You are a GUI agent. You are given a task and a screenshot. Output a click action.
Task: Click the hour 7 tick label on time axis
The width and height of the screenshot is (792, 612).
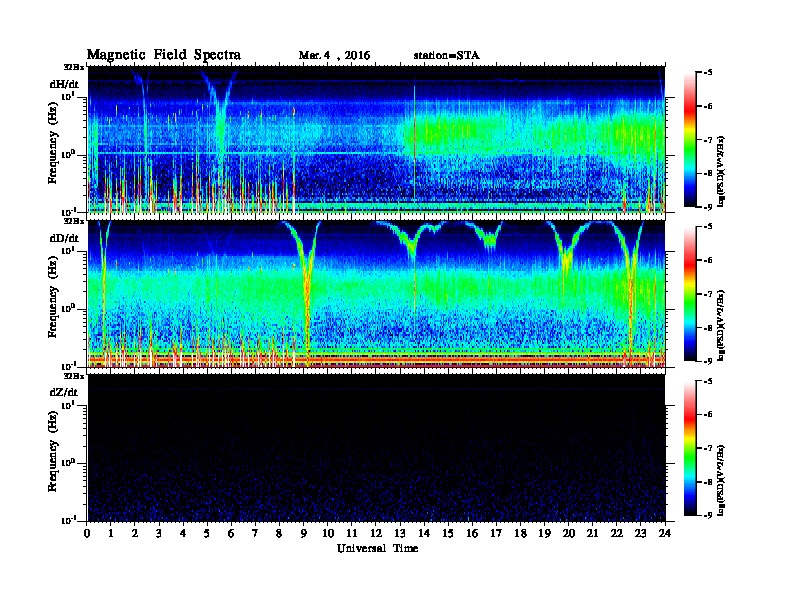(x=255, y=533)
